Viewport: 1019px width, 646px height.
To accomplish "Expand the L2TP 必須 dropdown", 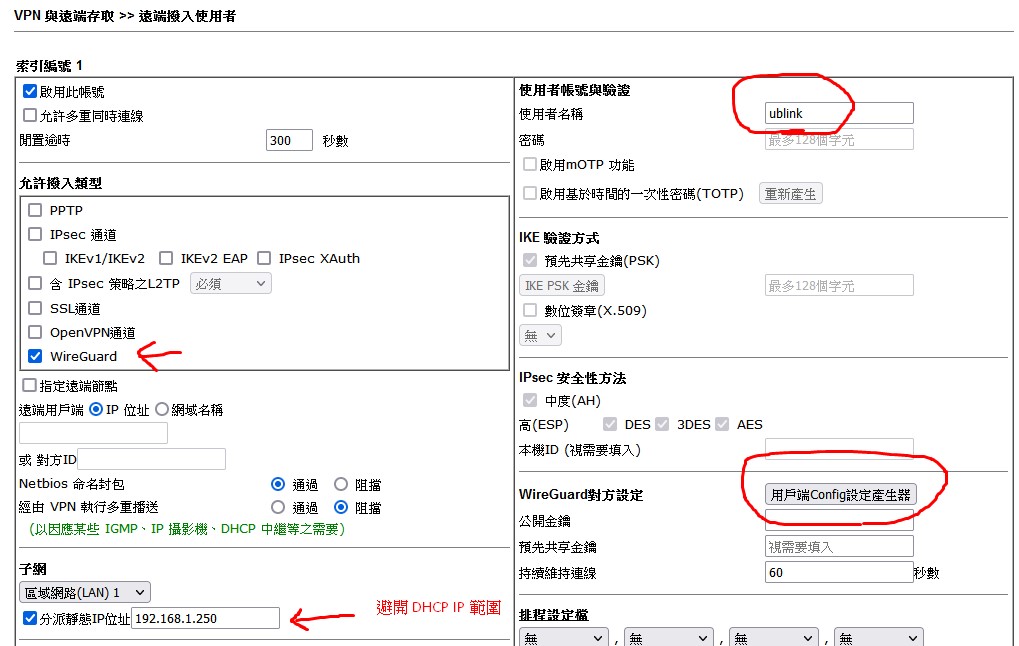I will pos(230,283).
